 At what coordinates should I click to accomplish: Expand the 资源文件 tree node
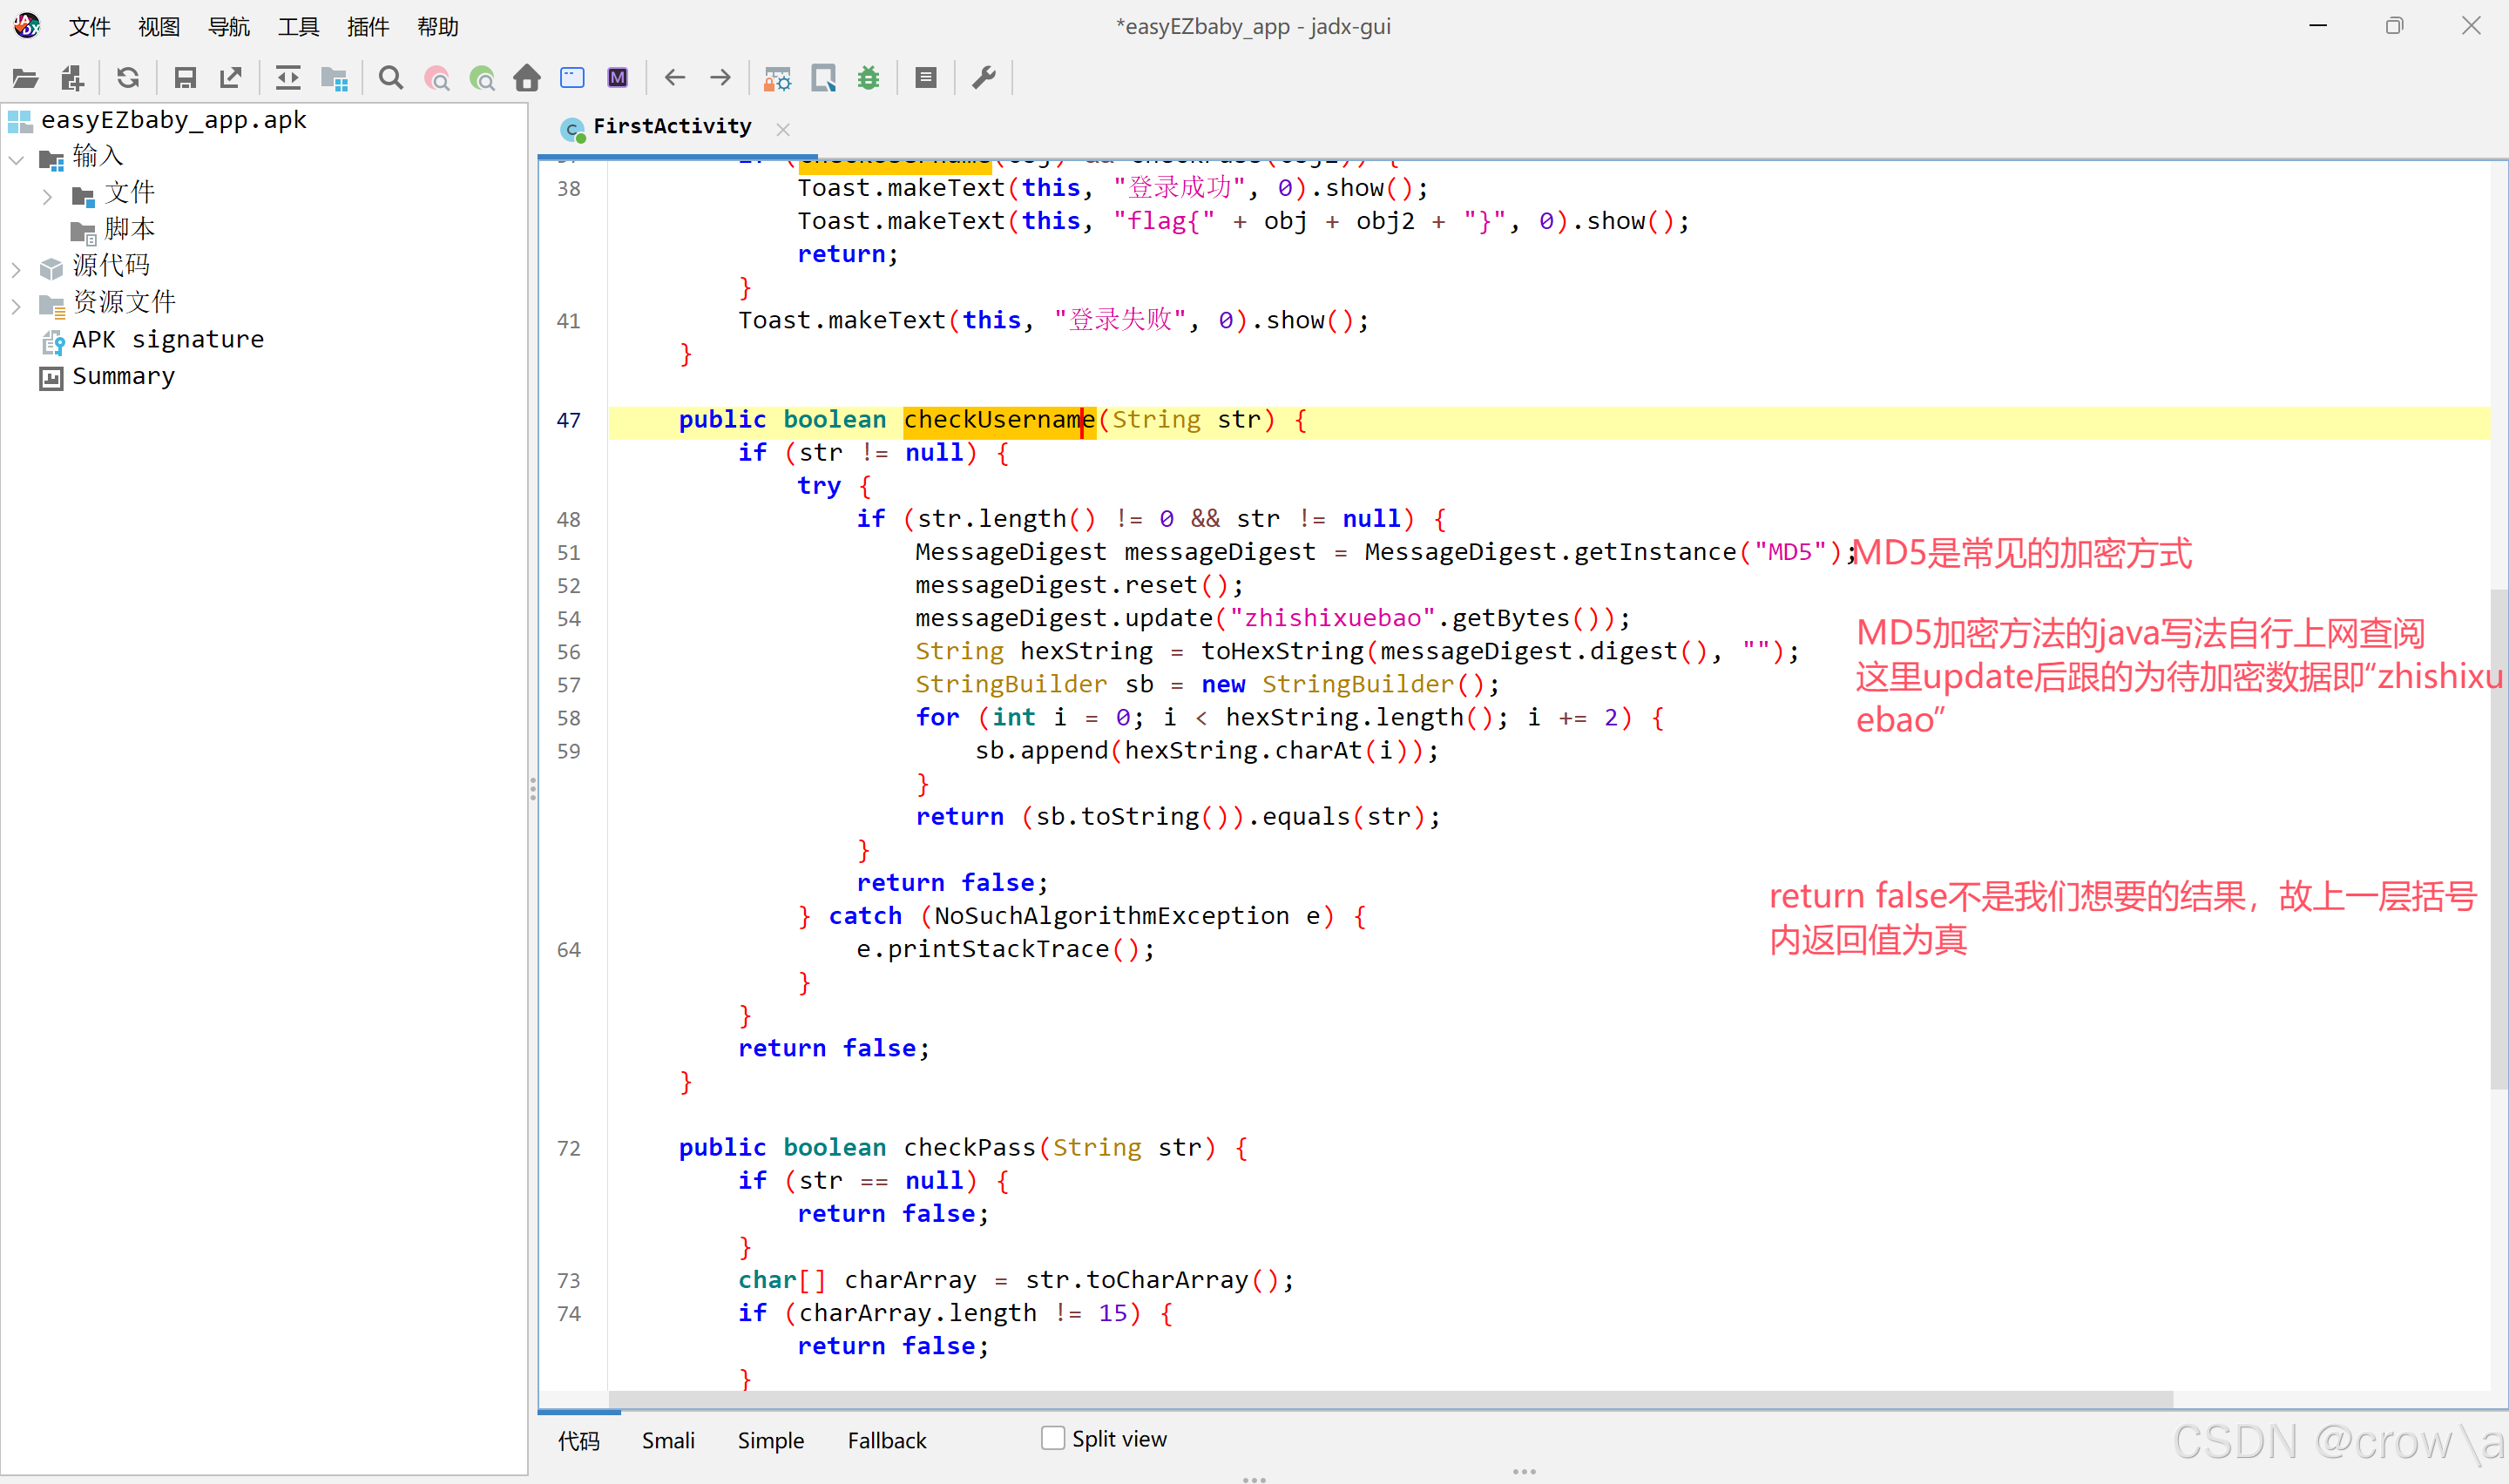click(16, 305)
